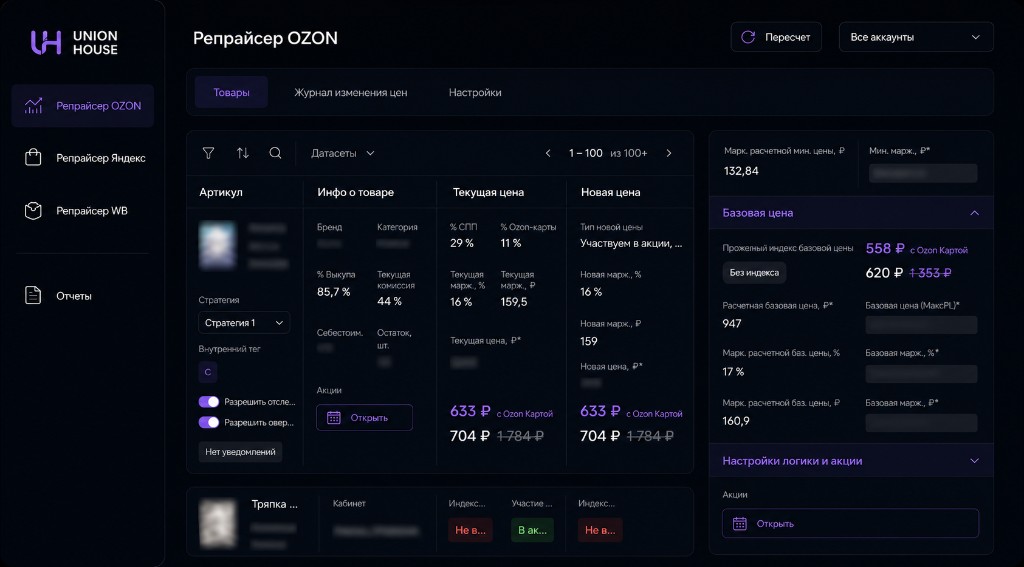Click Расчетная базовая цена value 947
The width and height of the screenshot is (1024, 567).
[x=731, y=323]
